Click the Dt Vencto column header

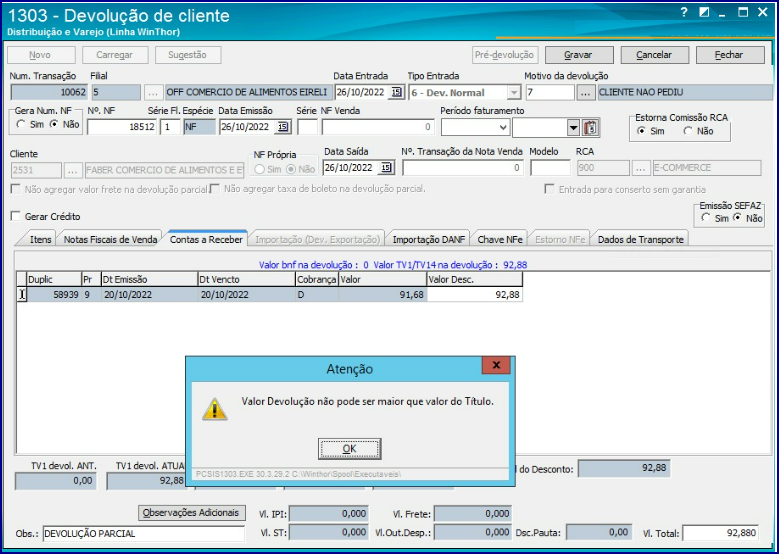point(246,279)
